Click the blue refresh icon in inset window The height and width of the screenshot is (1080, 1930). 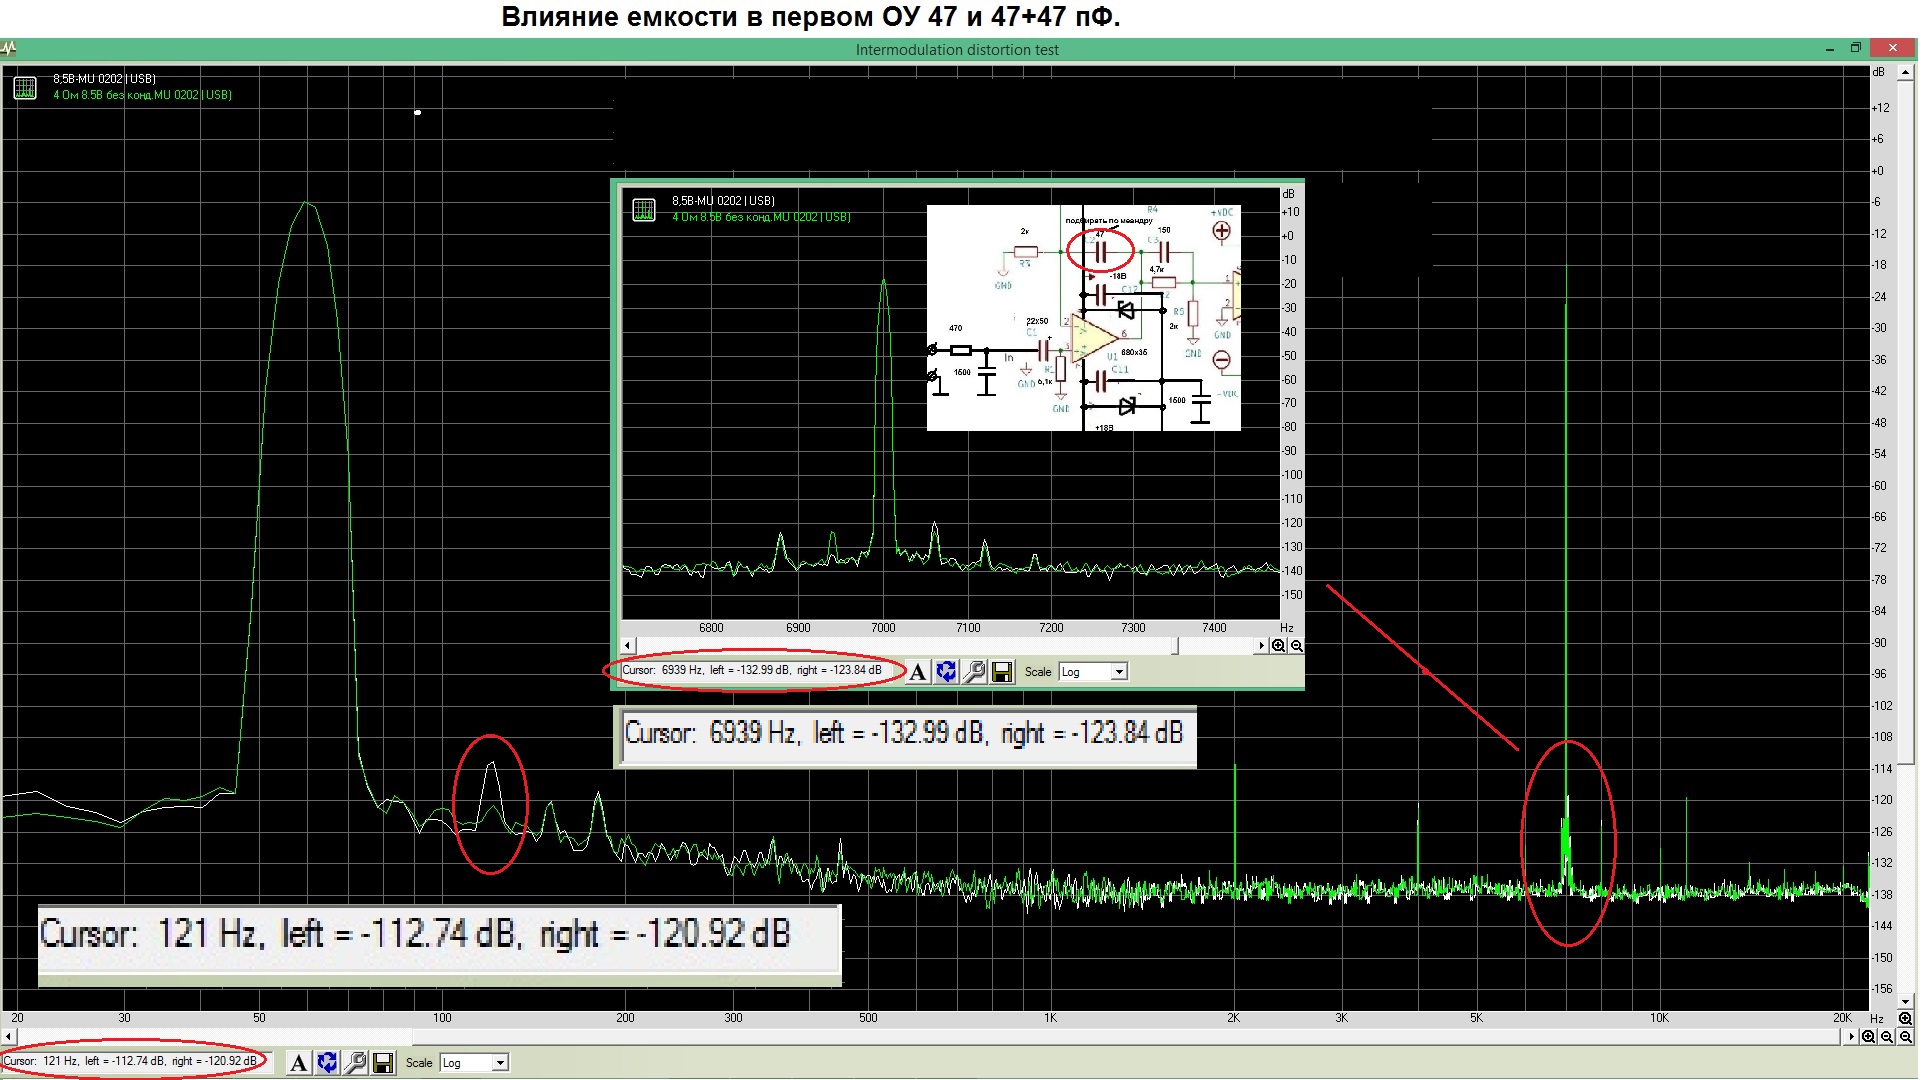[946, 672]
